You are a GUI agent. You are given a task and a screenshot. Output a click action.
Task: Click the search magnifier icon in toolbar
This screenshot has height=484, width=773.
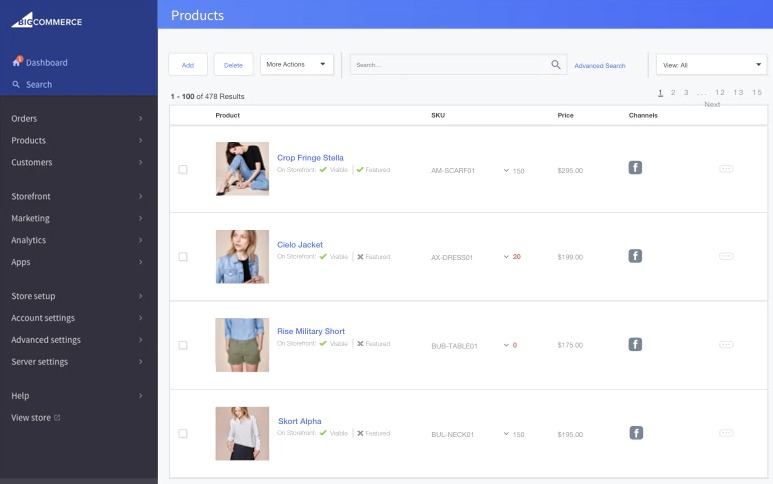[556, 65]
